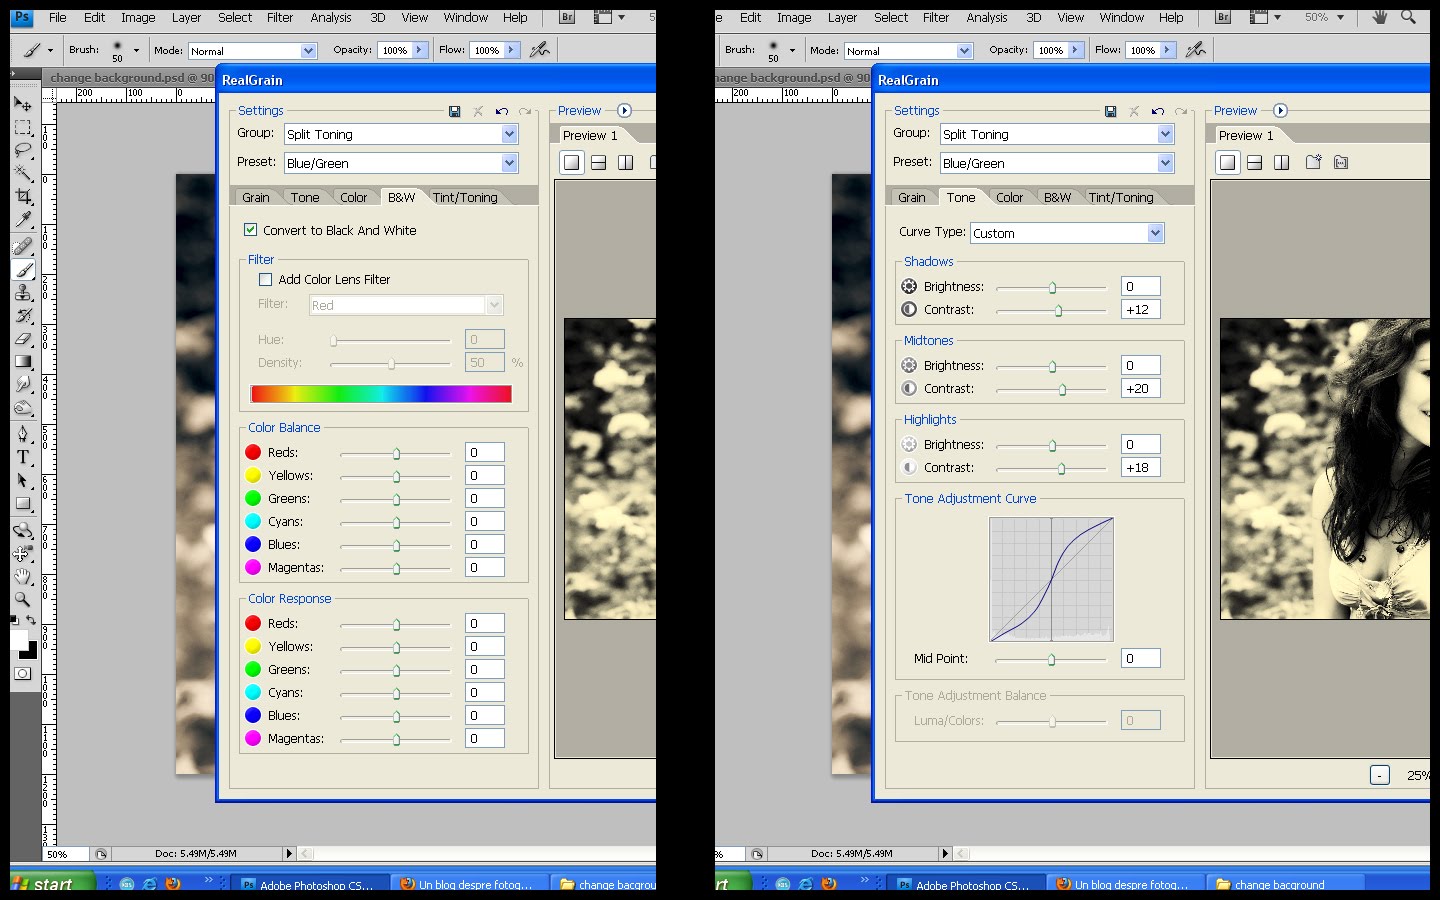The width and height of the screenshot is (1440, 900).
Task: Select the Eyedropper tool
Action: (x=23, y=220)
